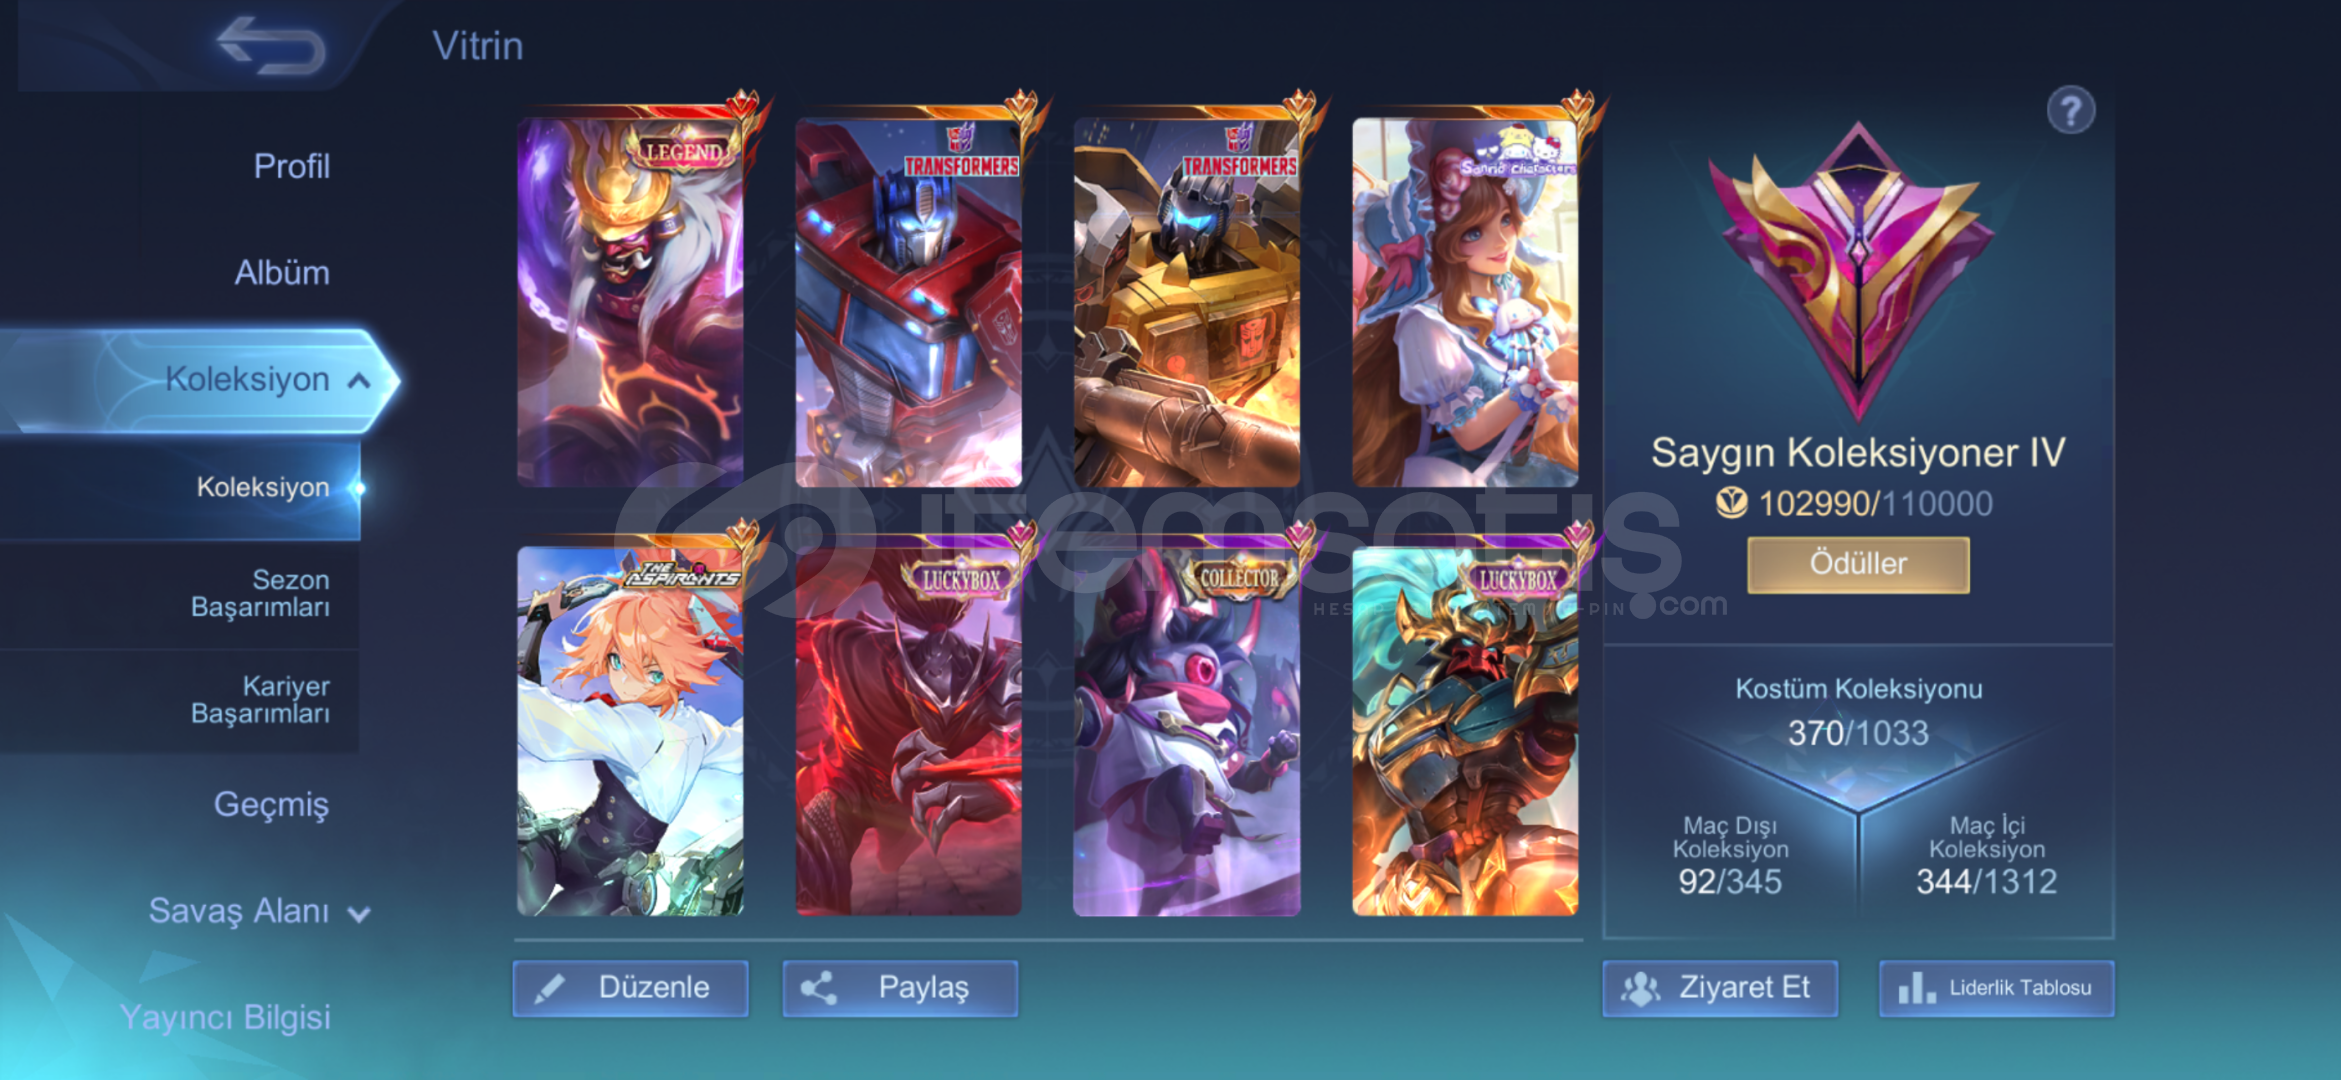Open the question mark help icon
Screen dimensions: 2341x1080
point(2070,110)
